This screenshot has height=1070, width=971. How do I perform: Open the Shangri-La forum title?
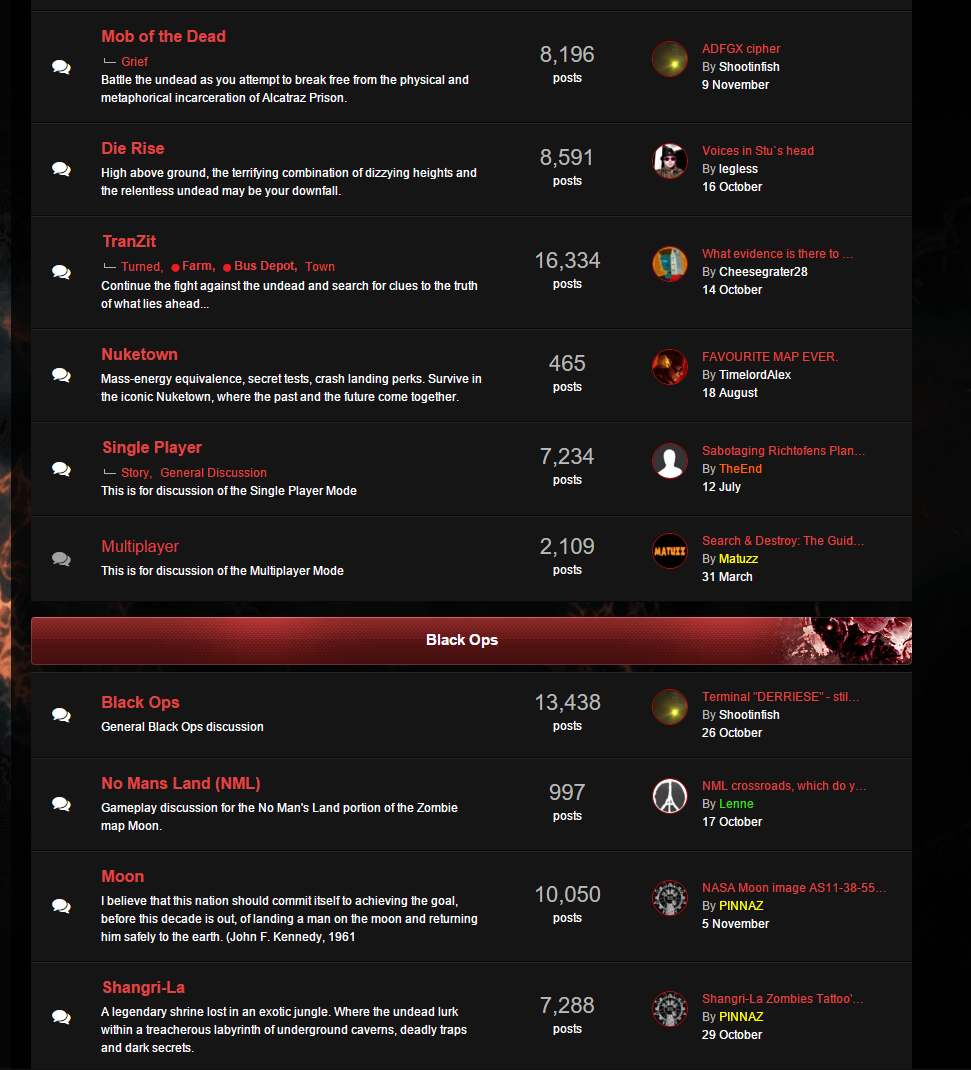point(143,987)
